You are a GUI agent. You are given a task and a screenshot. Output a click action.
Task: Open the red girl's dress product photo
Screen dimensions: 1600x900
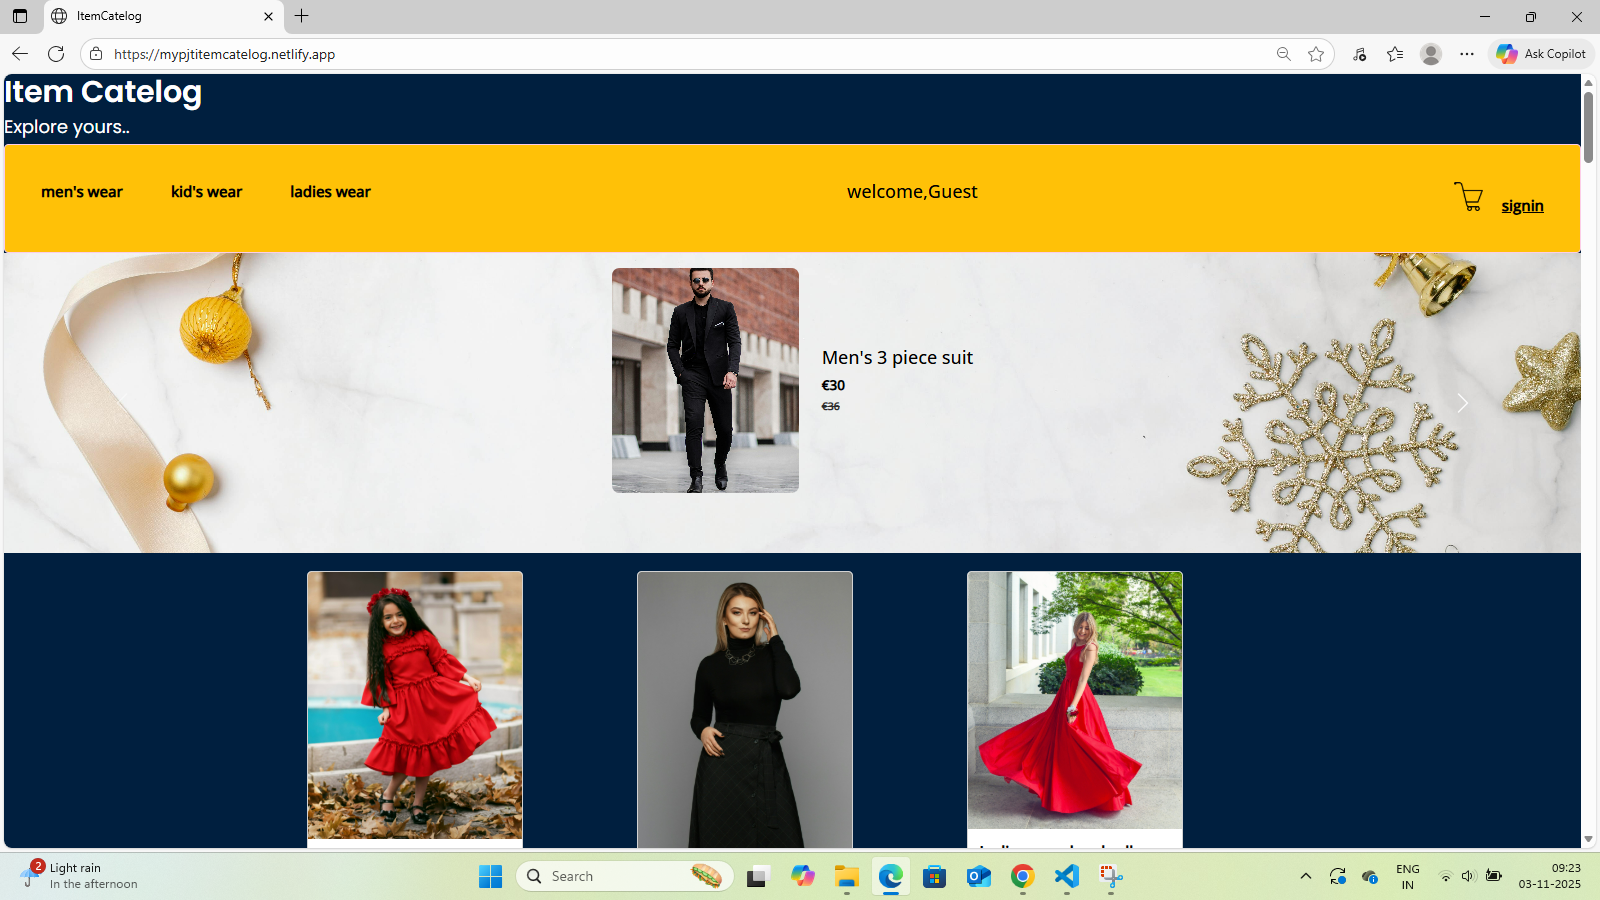(414, 706)
